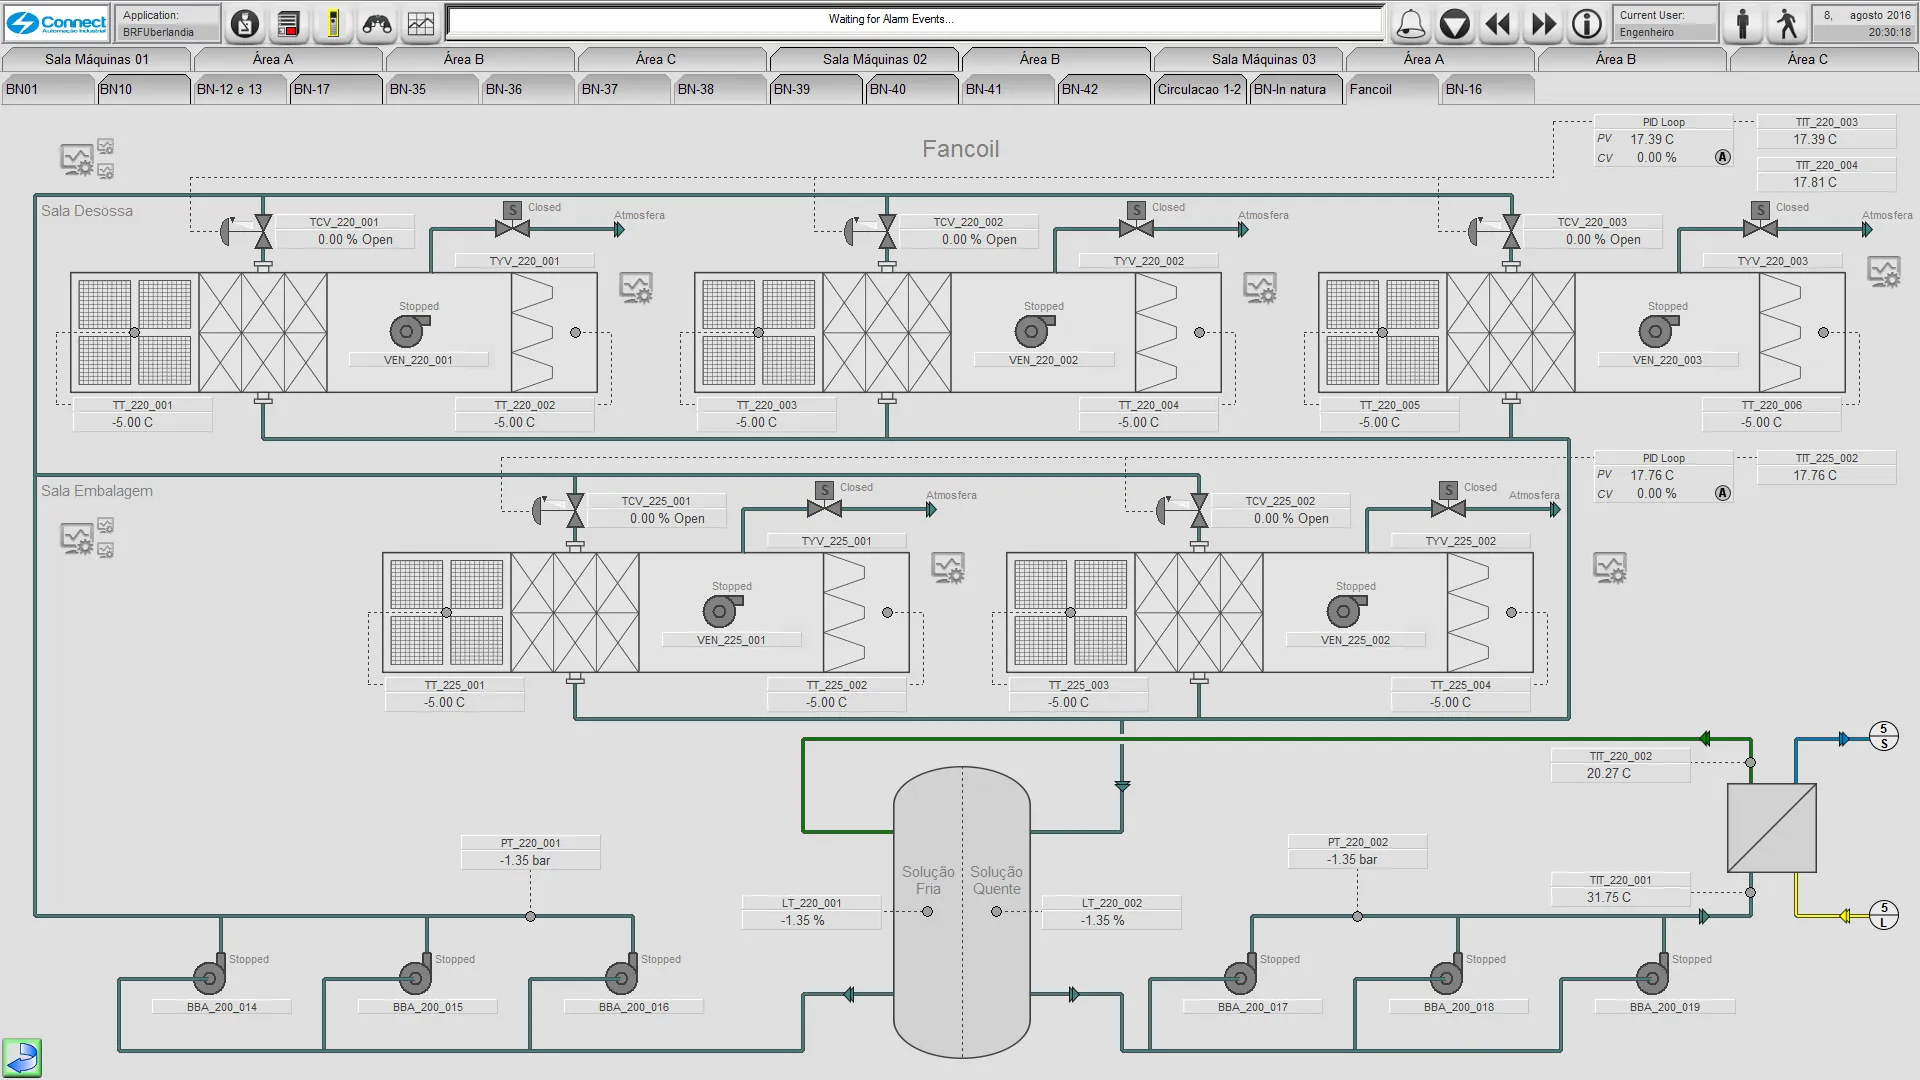Toggle solenoid valve TYV_220_001
Screen dimensions: 1920x1080
(x=512, y=228)
